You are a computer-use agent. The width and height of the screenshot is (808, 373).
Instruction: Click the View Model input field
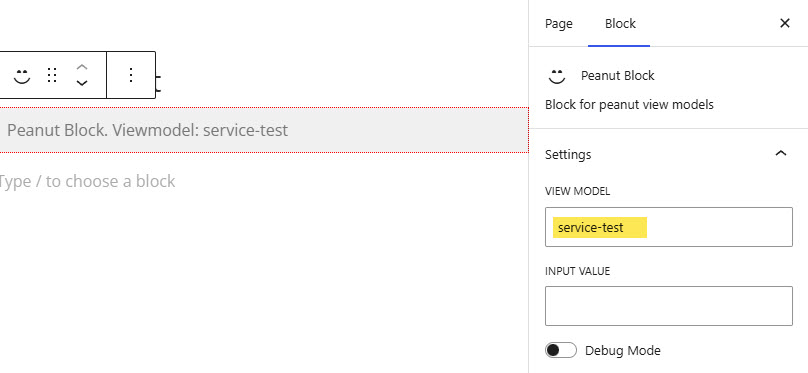click(x=668, y=227)
